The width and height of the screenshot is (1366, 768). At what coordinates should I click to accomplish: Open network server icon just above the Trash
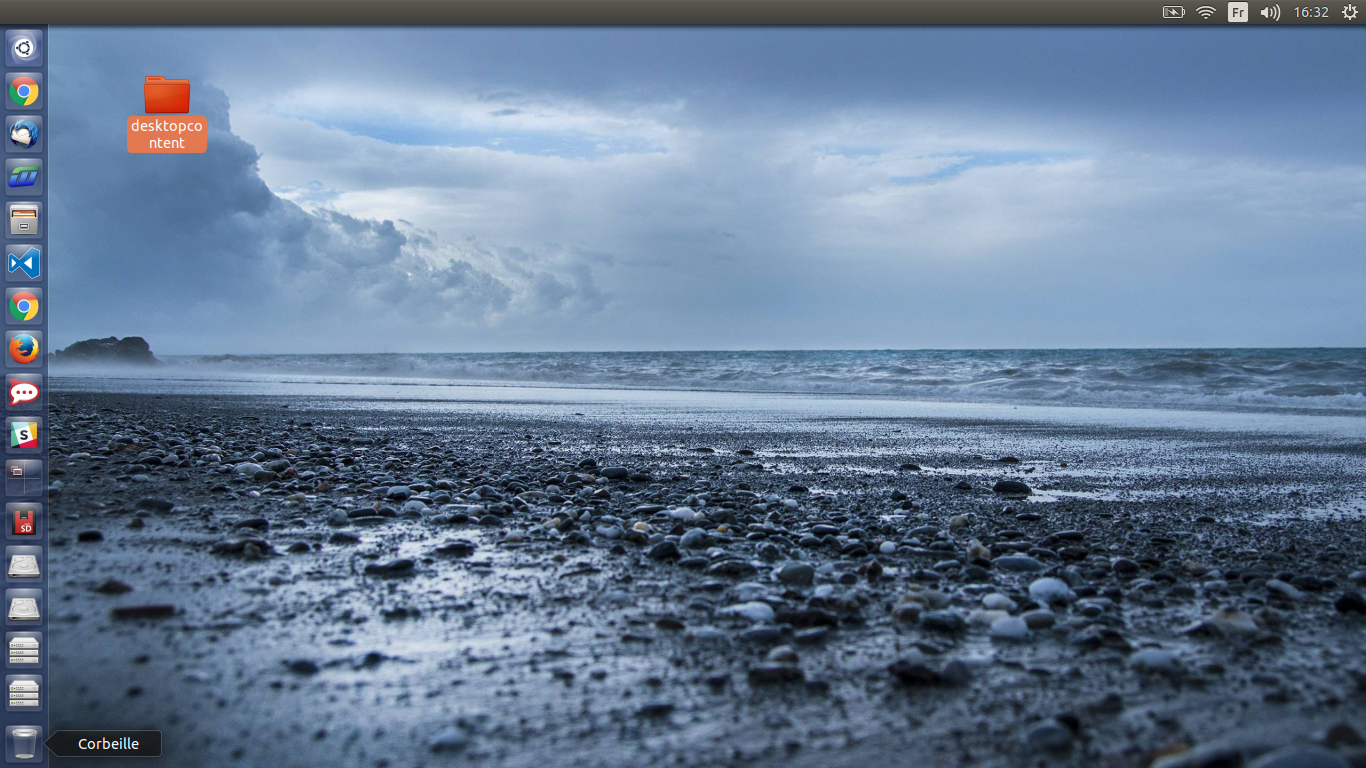(24, 693)
